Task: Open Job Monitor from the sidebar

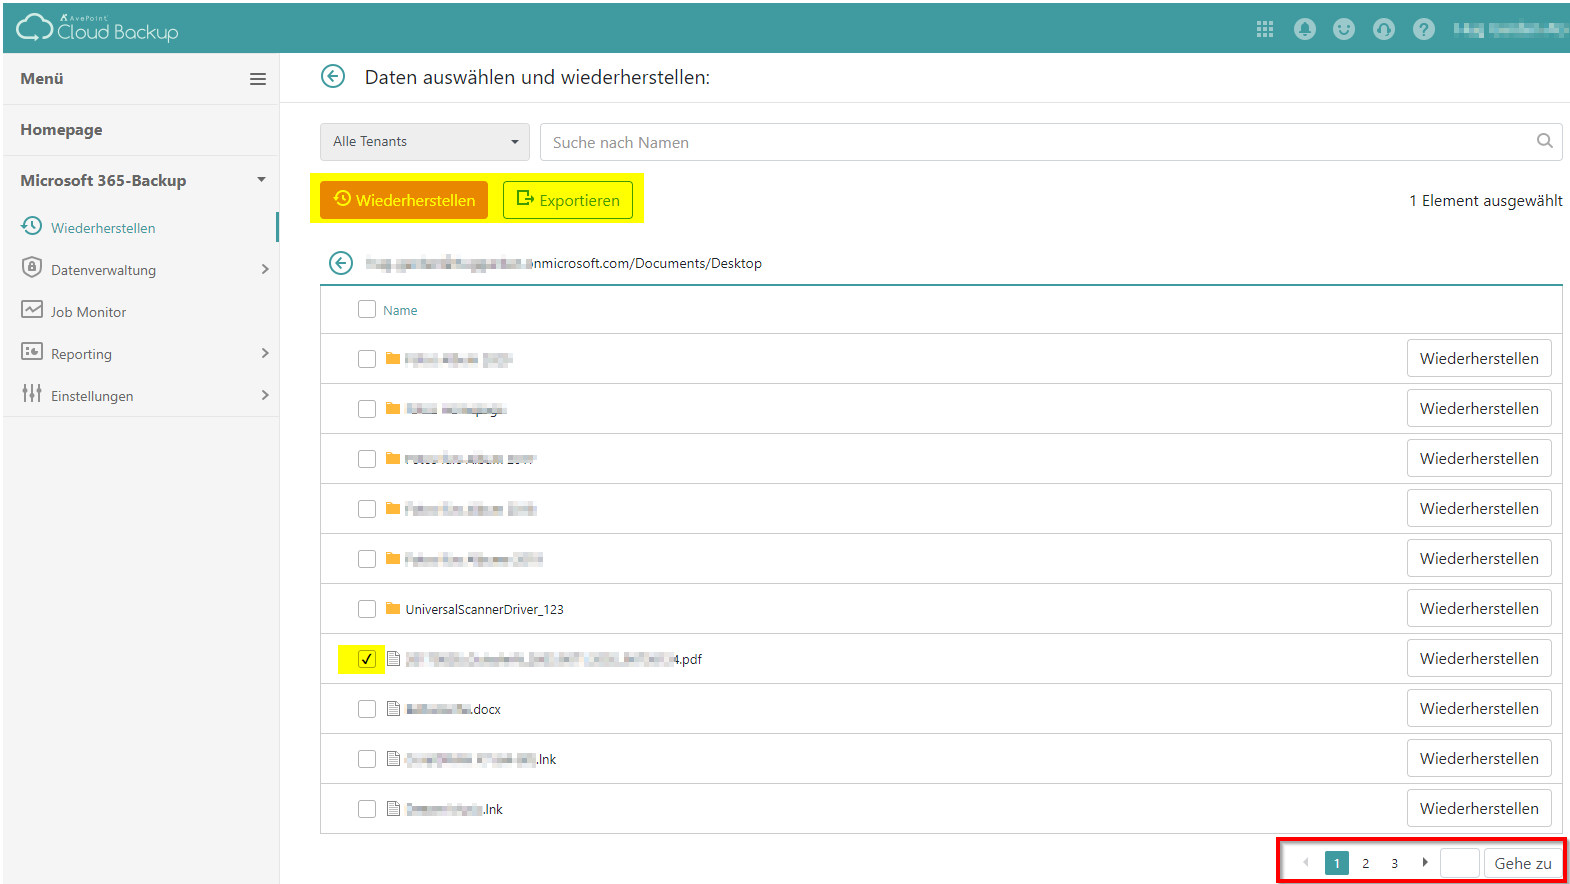Action: click(x=88, y=312)
